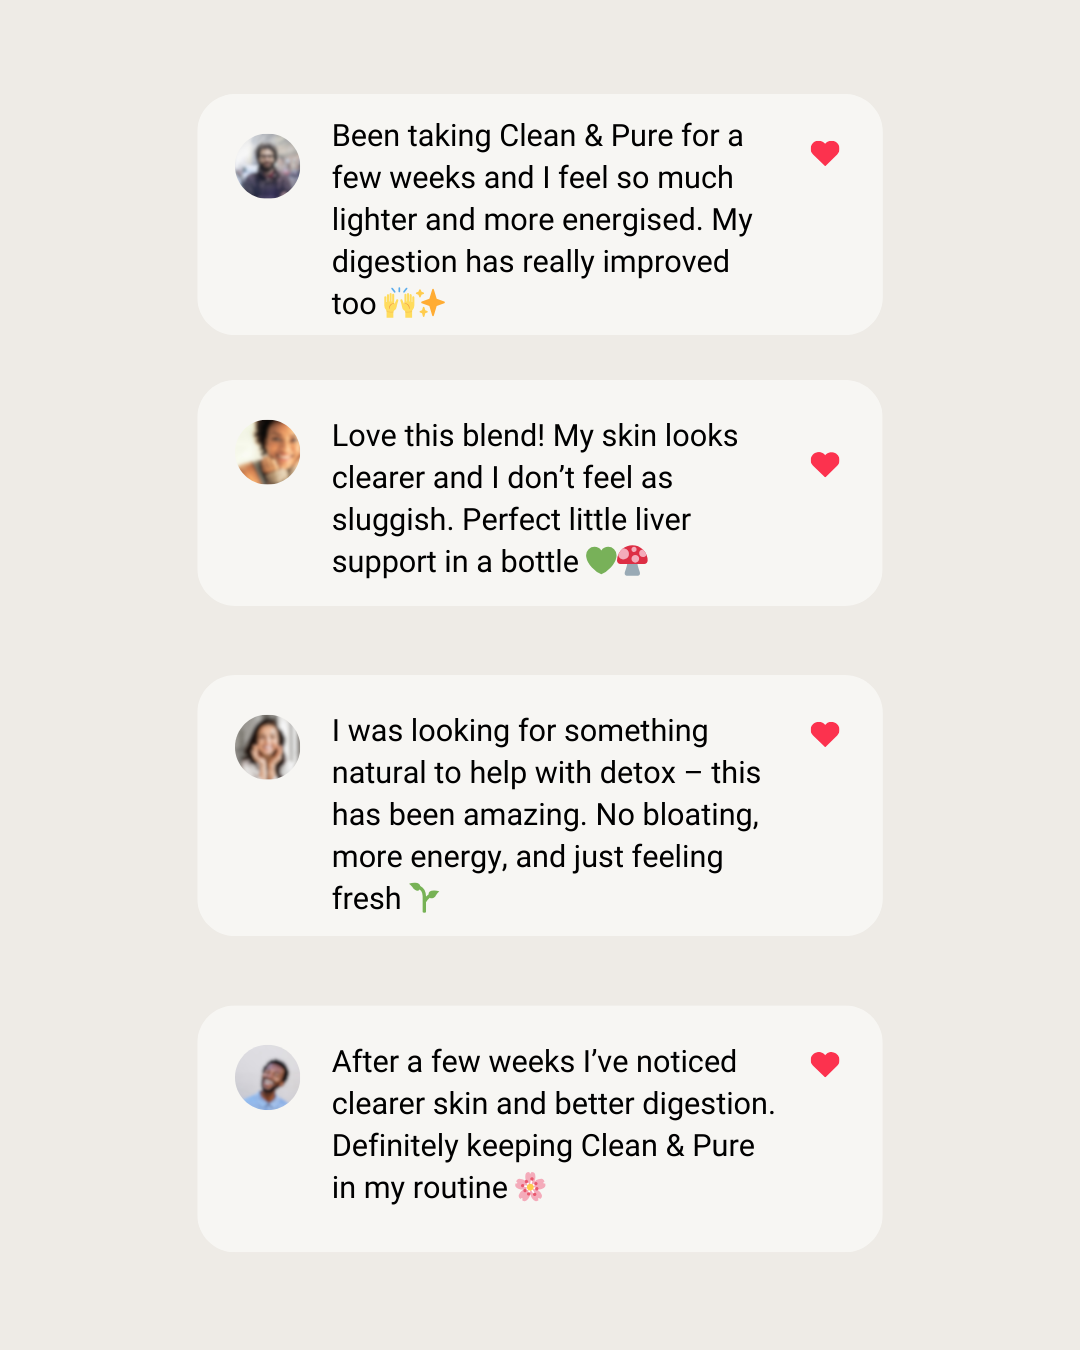Select the 'Love this blend!' review text

(535, 498)
